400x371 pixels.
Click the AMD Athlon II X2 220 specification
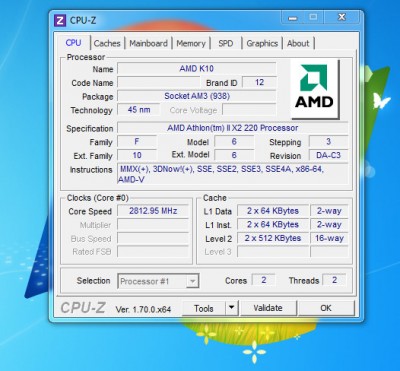pos(233,128)
